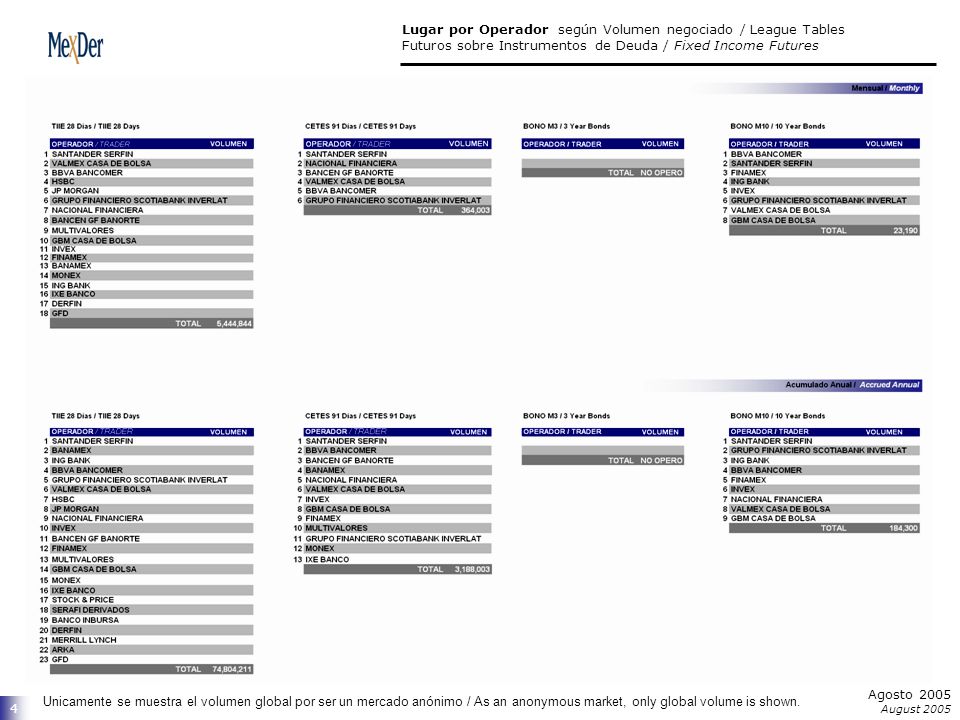Click monthly 'TIIE 28 Dias / TIIE 28 Days' heading
The width and height of the screenshot is (960, 720).
[x=96, y=126]
